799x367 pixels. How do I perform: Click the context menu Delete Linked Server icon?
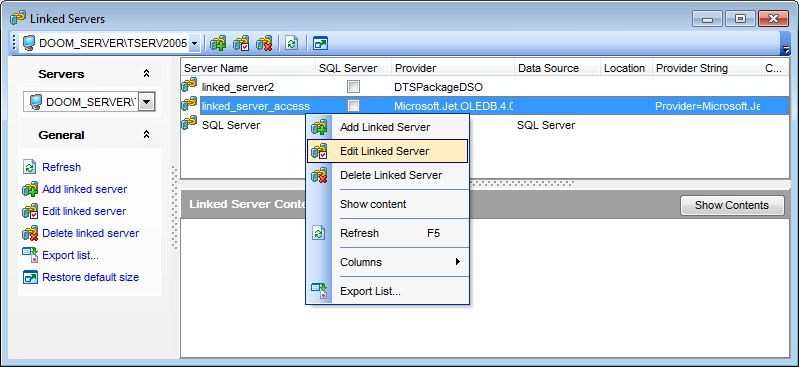pyautogui.click(x=319, y=175)
